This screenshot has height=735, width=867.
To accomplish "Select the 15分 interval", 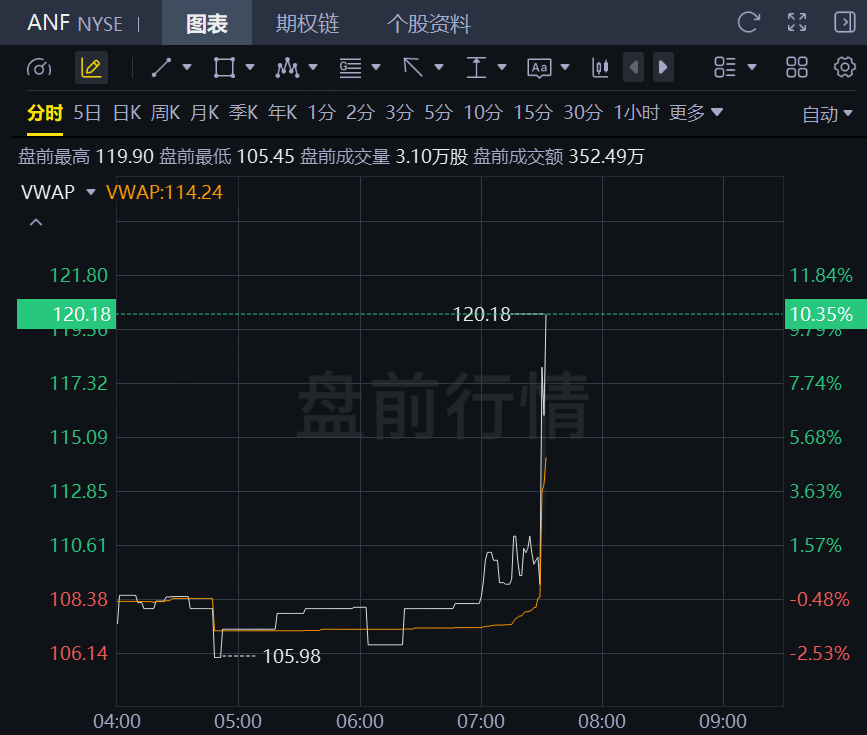I will point(533,113).
